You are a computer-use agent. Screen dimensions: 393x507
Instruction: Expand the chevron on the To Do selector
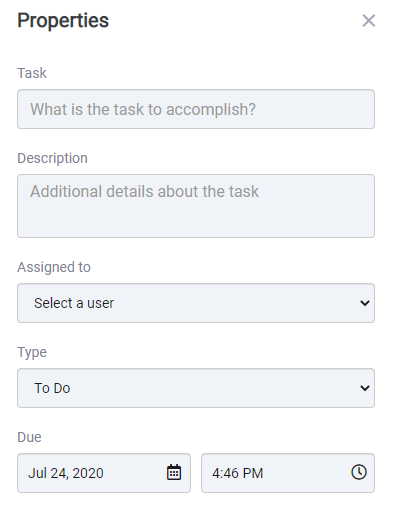point(365,388)
